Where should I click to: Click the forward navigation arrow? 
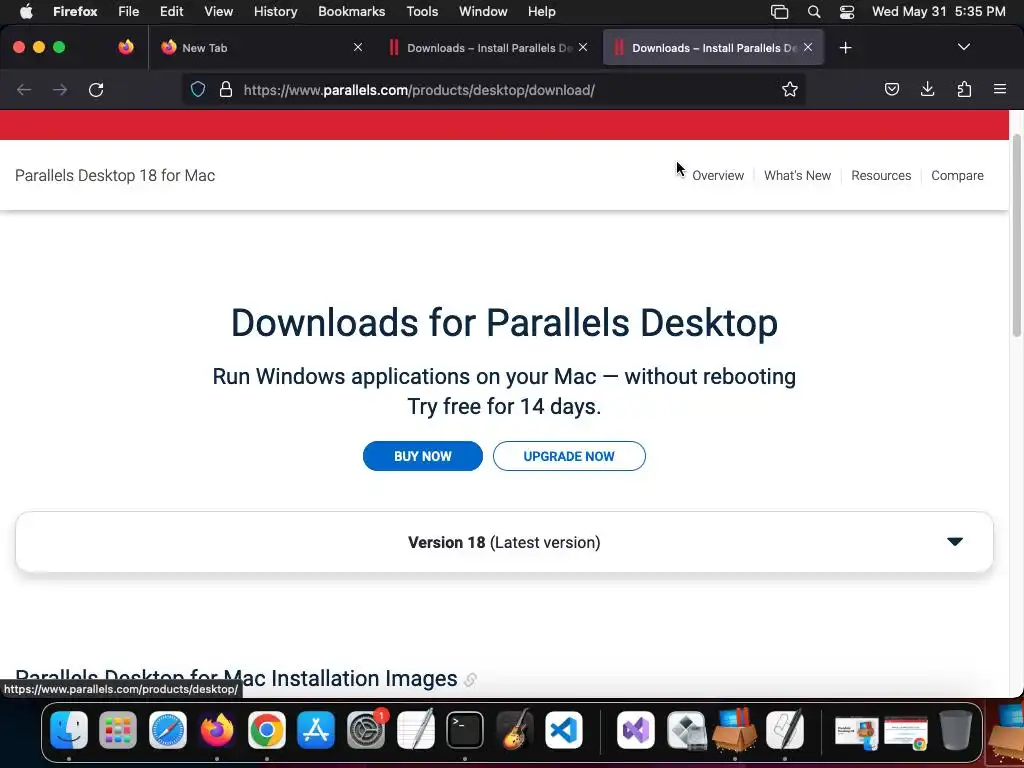(60, 89)
